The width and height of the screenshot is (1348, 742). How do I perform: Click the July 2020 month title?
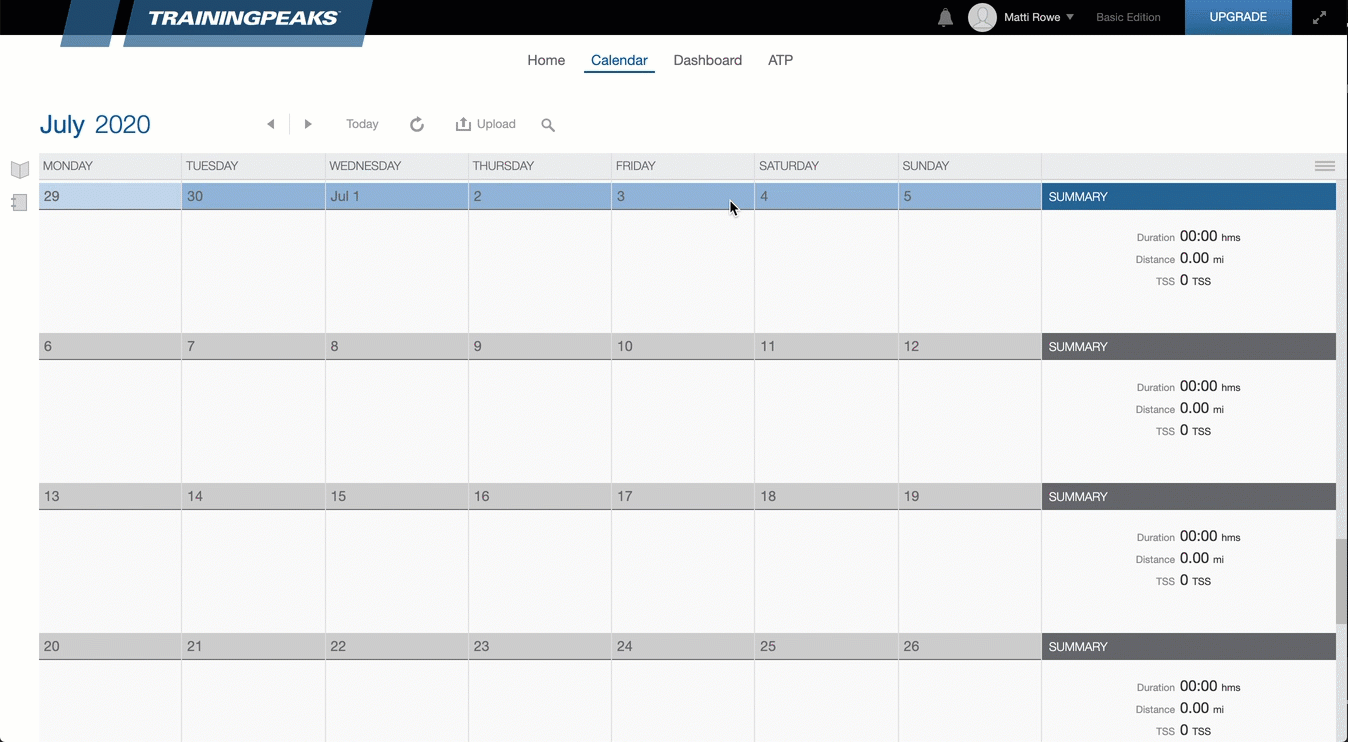click(x=95, y=124)
